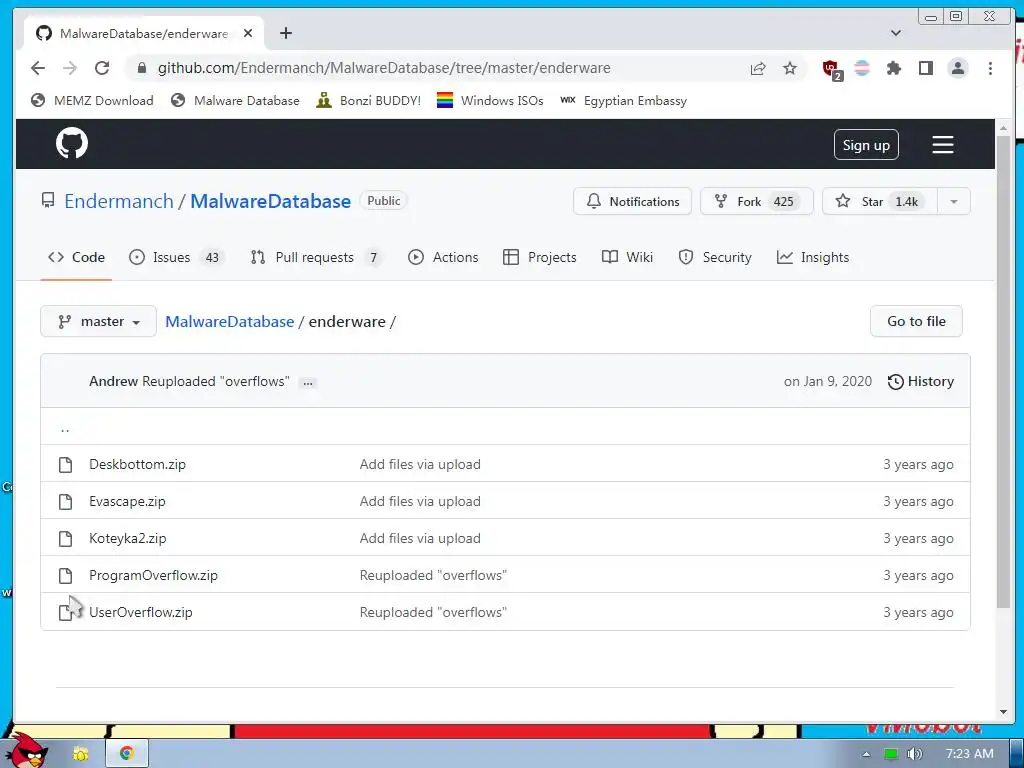1024x768 pixels.
Task: Click the Go to file button
Action: click(916, 321)
